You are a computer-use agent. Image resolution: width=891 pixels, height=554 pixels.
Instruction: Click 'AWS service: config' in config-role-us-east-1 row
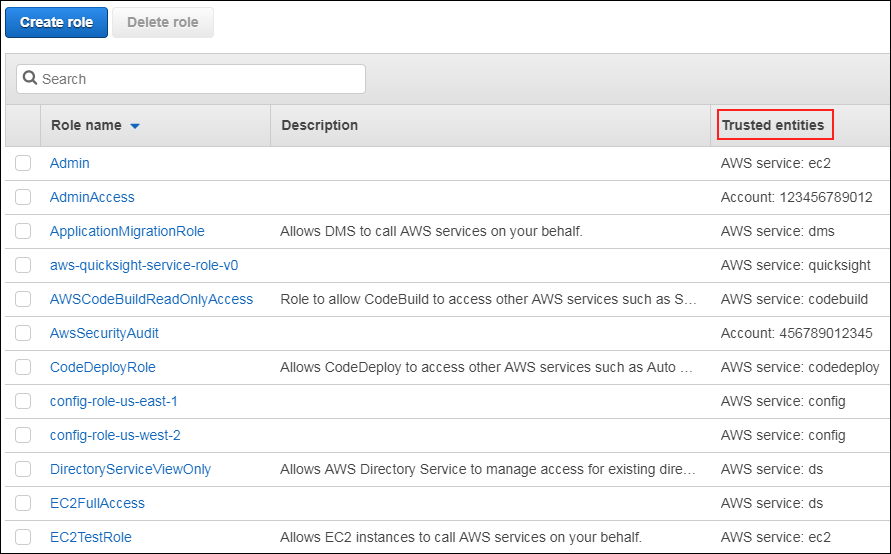pos(783,401)
